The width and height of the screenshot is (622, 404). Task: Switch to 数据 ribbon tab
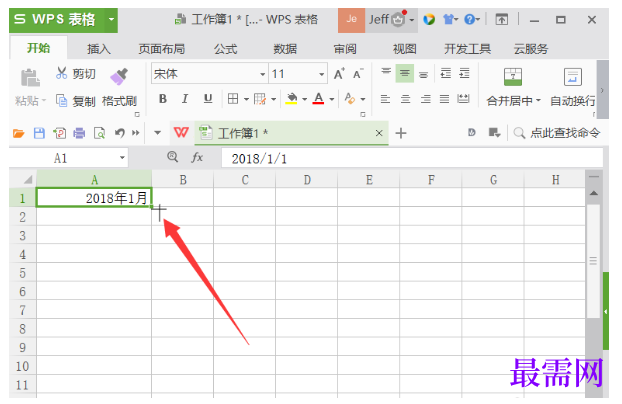285,49
